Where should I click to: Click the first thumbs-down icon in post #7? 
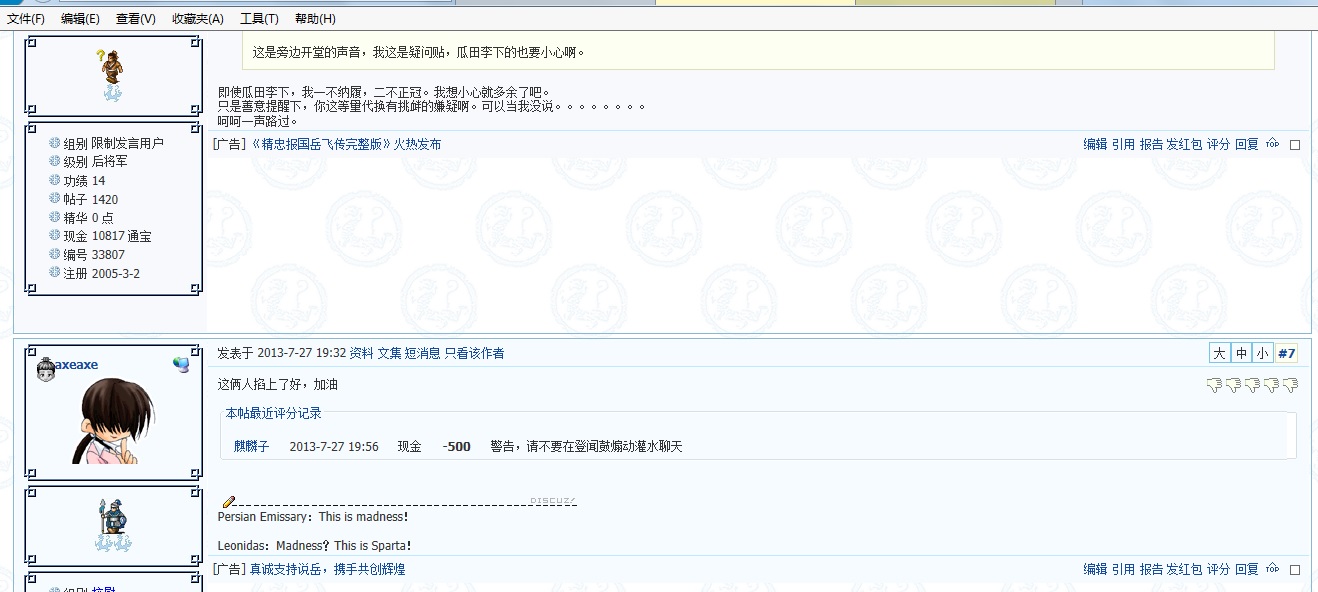point(1215,385)
